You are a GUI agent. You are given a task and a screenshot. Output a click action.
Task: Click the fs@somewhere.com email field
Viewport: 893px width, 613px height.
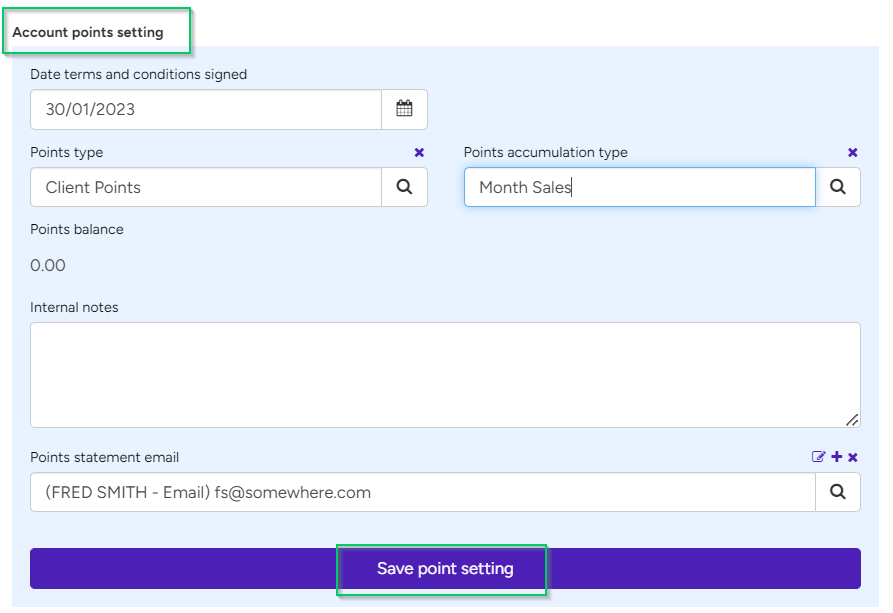pos(423,492)
